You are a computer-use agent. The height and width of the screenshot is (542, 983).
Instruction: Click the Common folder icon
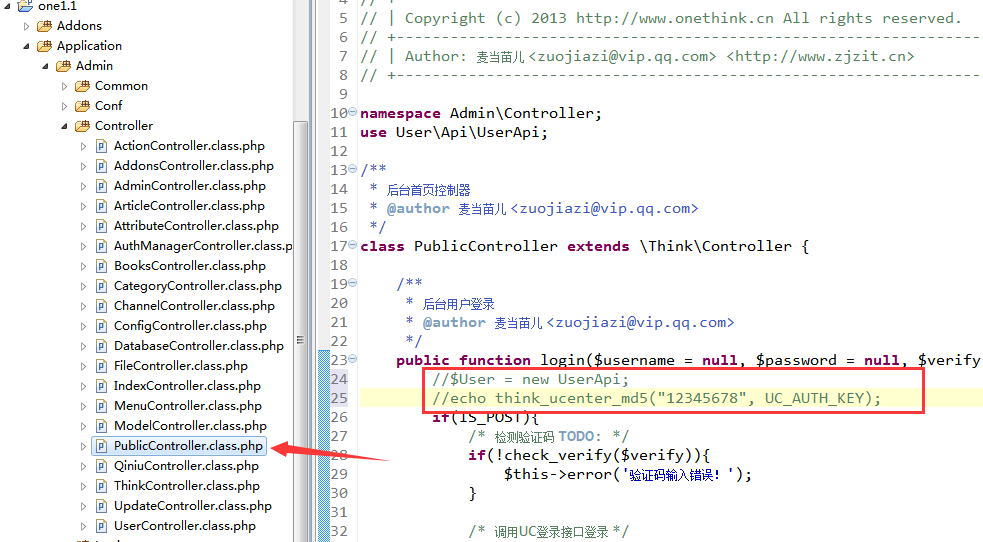pyautogui.click(x=82, y=86)
